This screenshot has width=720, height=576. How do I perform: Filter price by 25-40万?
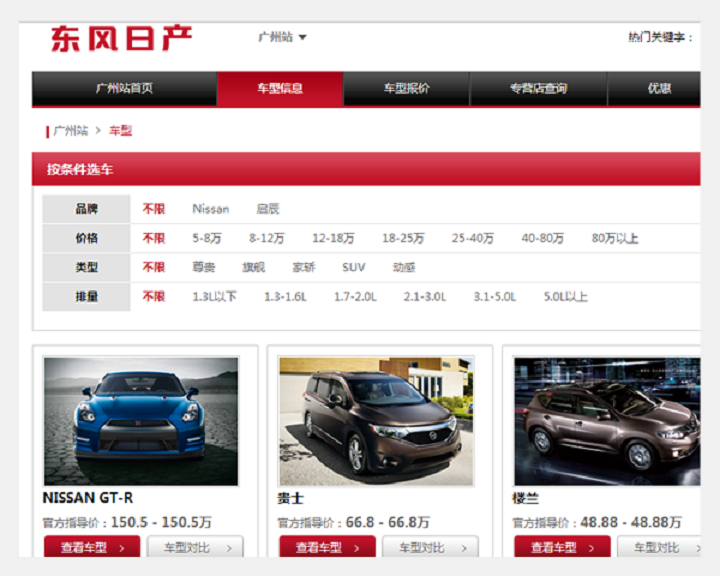point(473,238)
